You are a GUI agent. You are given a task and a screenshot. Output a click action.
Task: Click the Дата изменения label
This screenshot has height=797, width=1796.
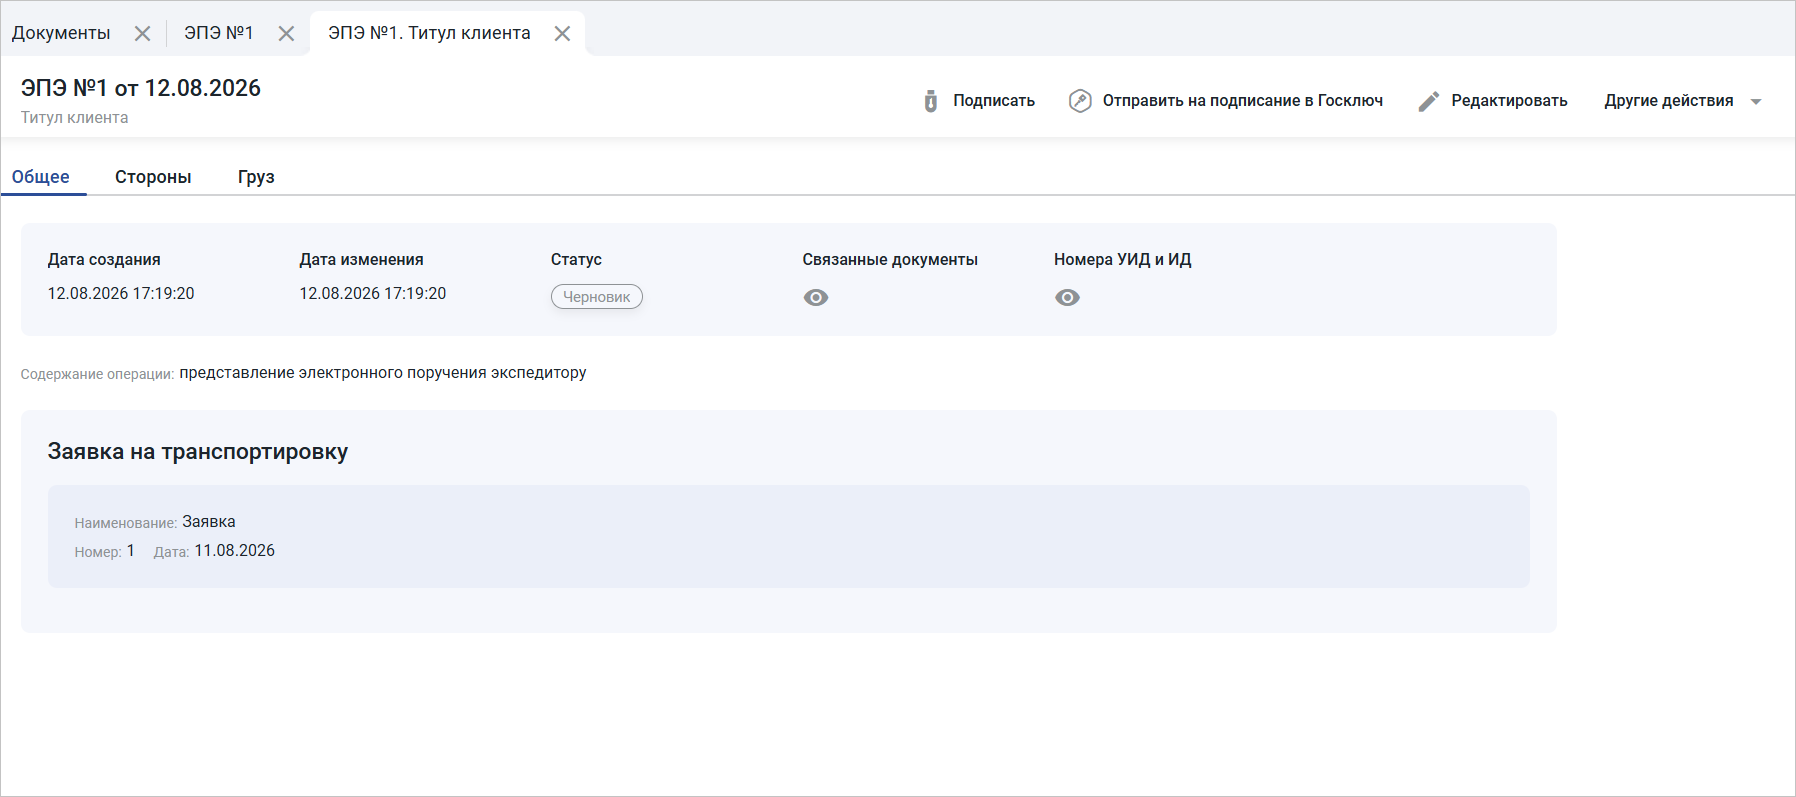(x=362, y=260)
